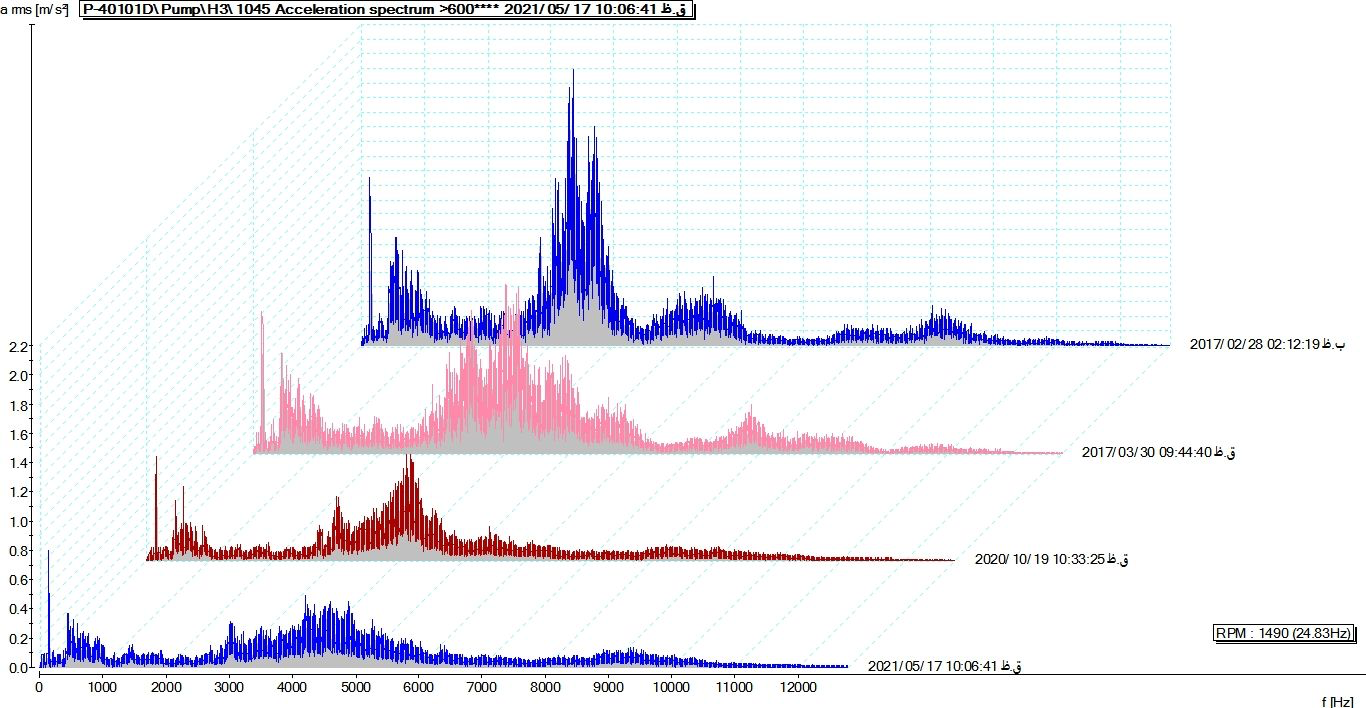
Task: Click the 1.6 value on amplitude axis
Action: pos(16,434)
